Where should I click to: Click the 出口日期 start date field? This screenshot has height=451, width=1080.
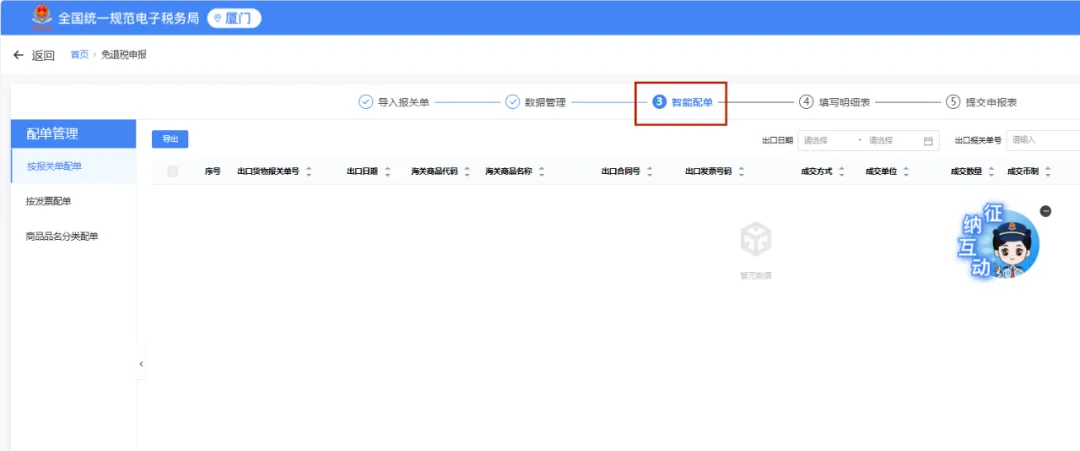coord(826,140)
